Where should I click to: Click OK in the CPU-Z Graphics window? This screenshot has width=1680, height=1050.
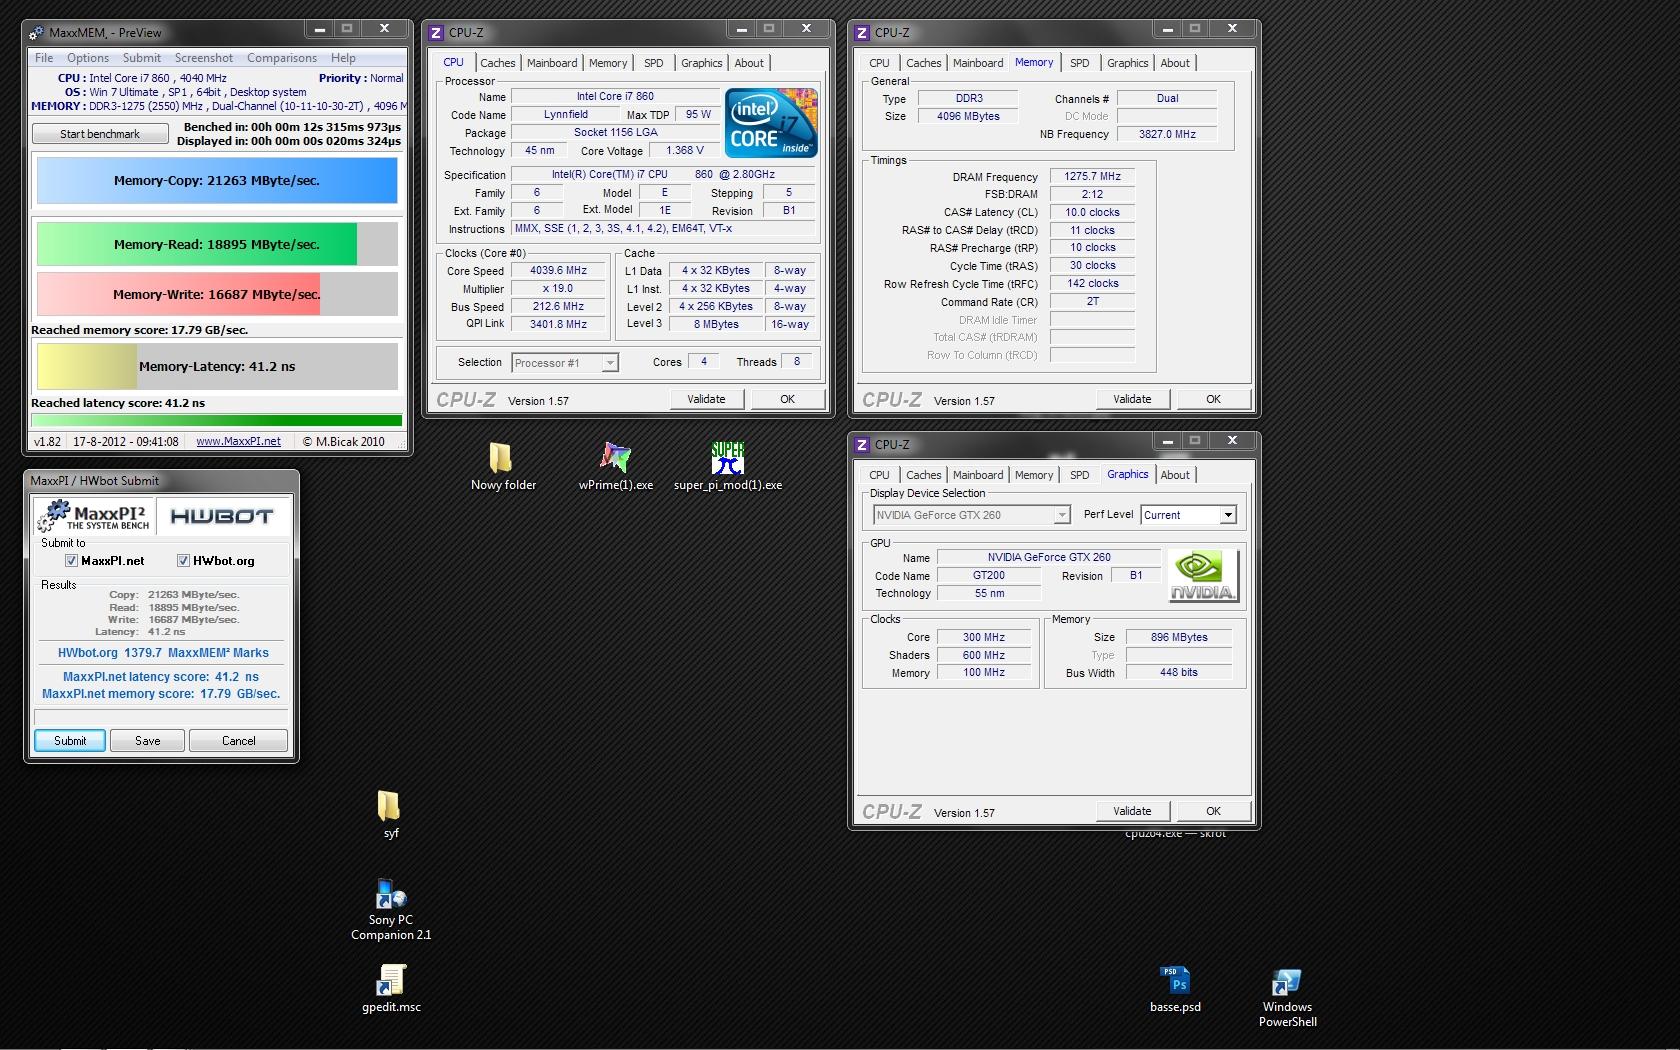coord(1213,811)
